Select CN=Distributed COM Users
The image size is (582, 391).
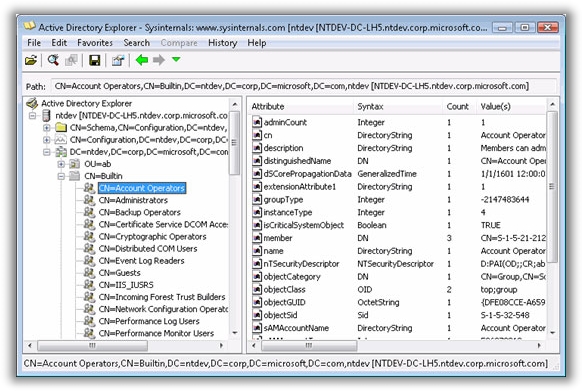pos(148,249)
